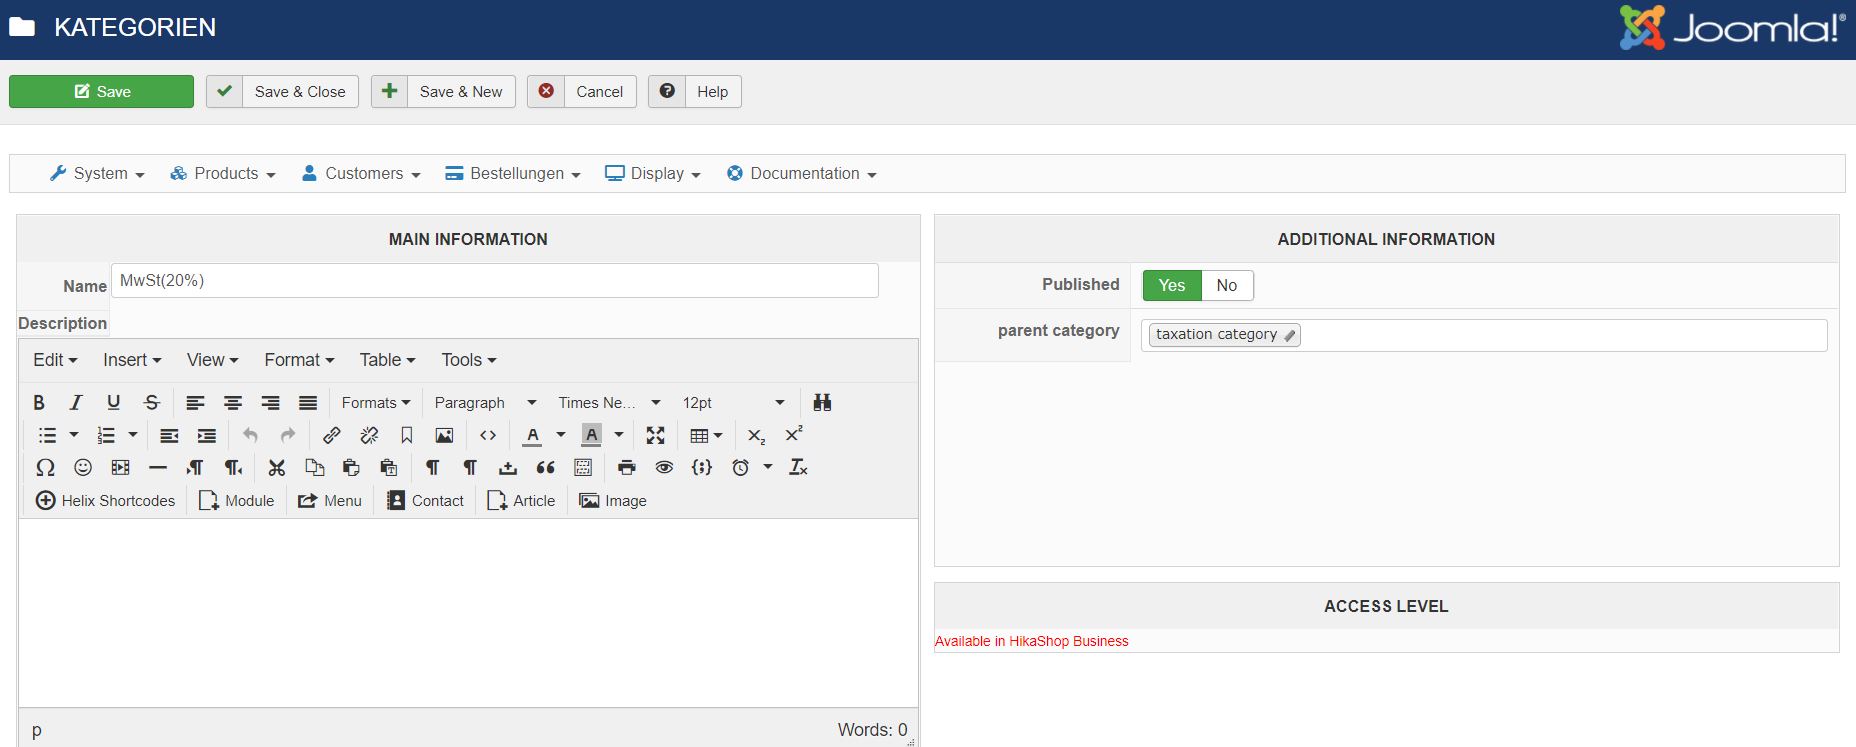Click the source code icon
This screenshot has width=1856, height=747.
488,435
